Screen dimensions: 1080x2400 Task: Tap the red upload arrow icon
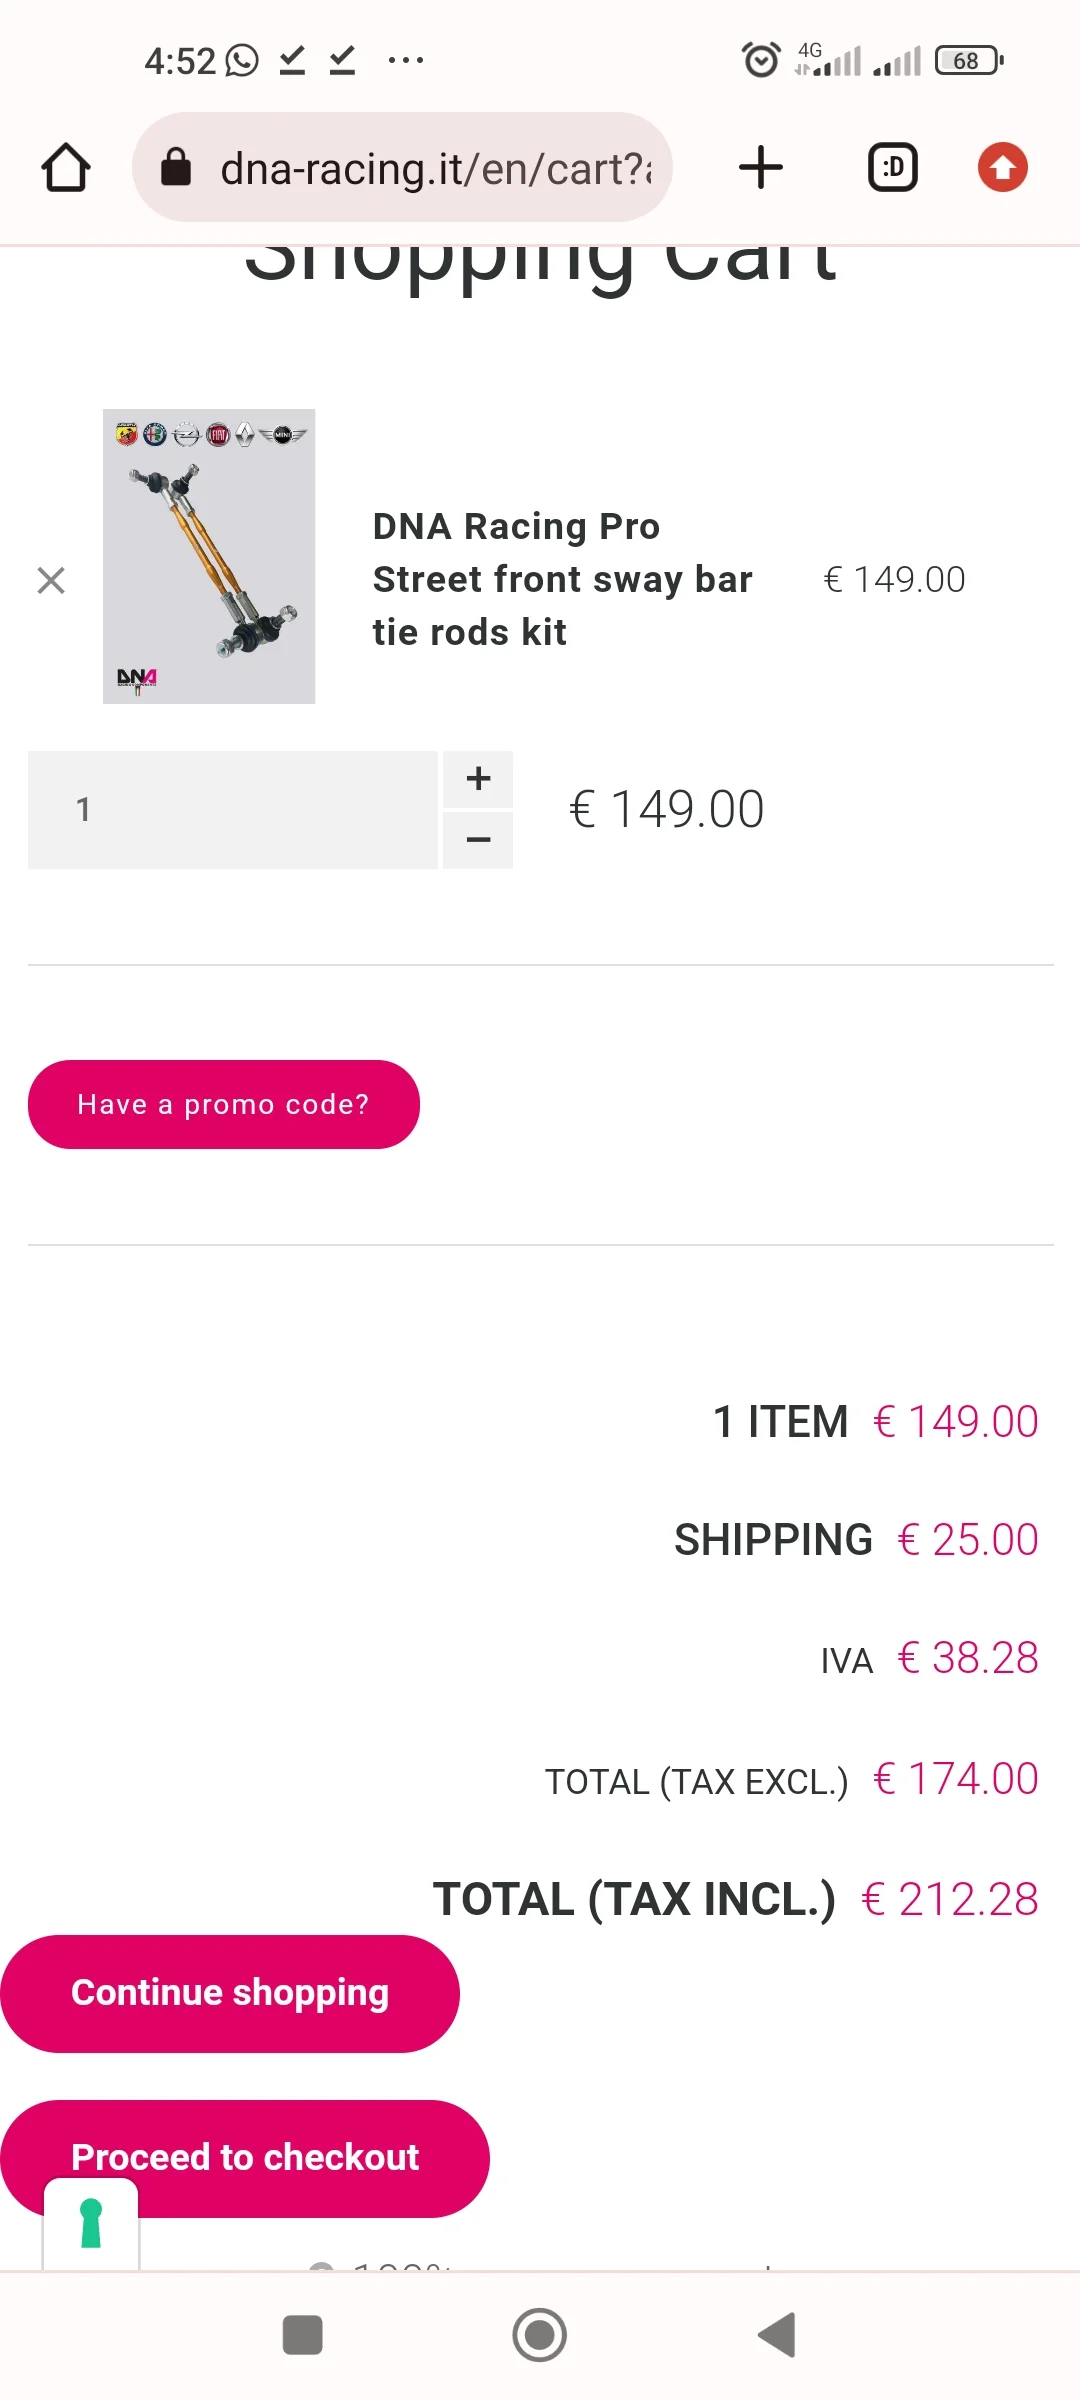1002,167
